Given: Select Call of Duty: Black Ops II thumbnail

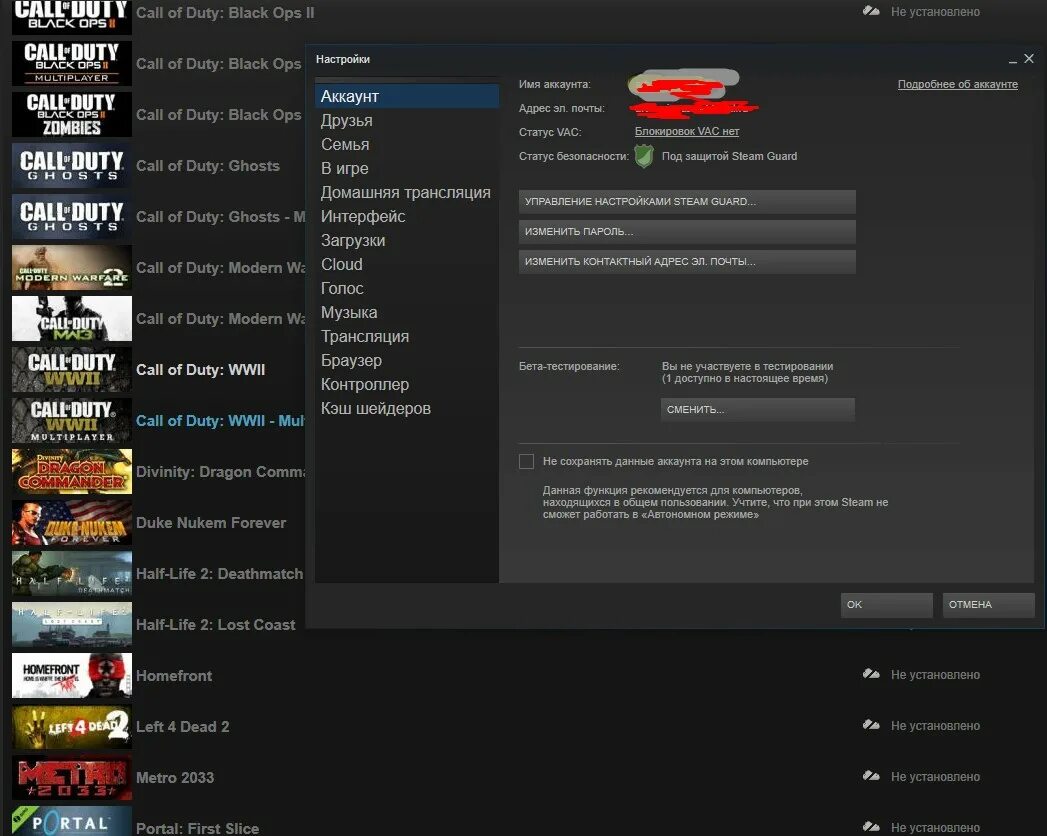Looking at the screenshot, I should click(72, 16).
